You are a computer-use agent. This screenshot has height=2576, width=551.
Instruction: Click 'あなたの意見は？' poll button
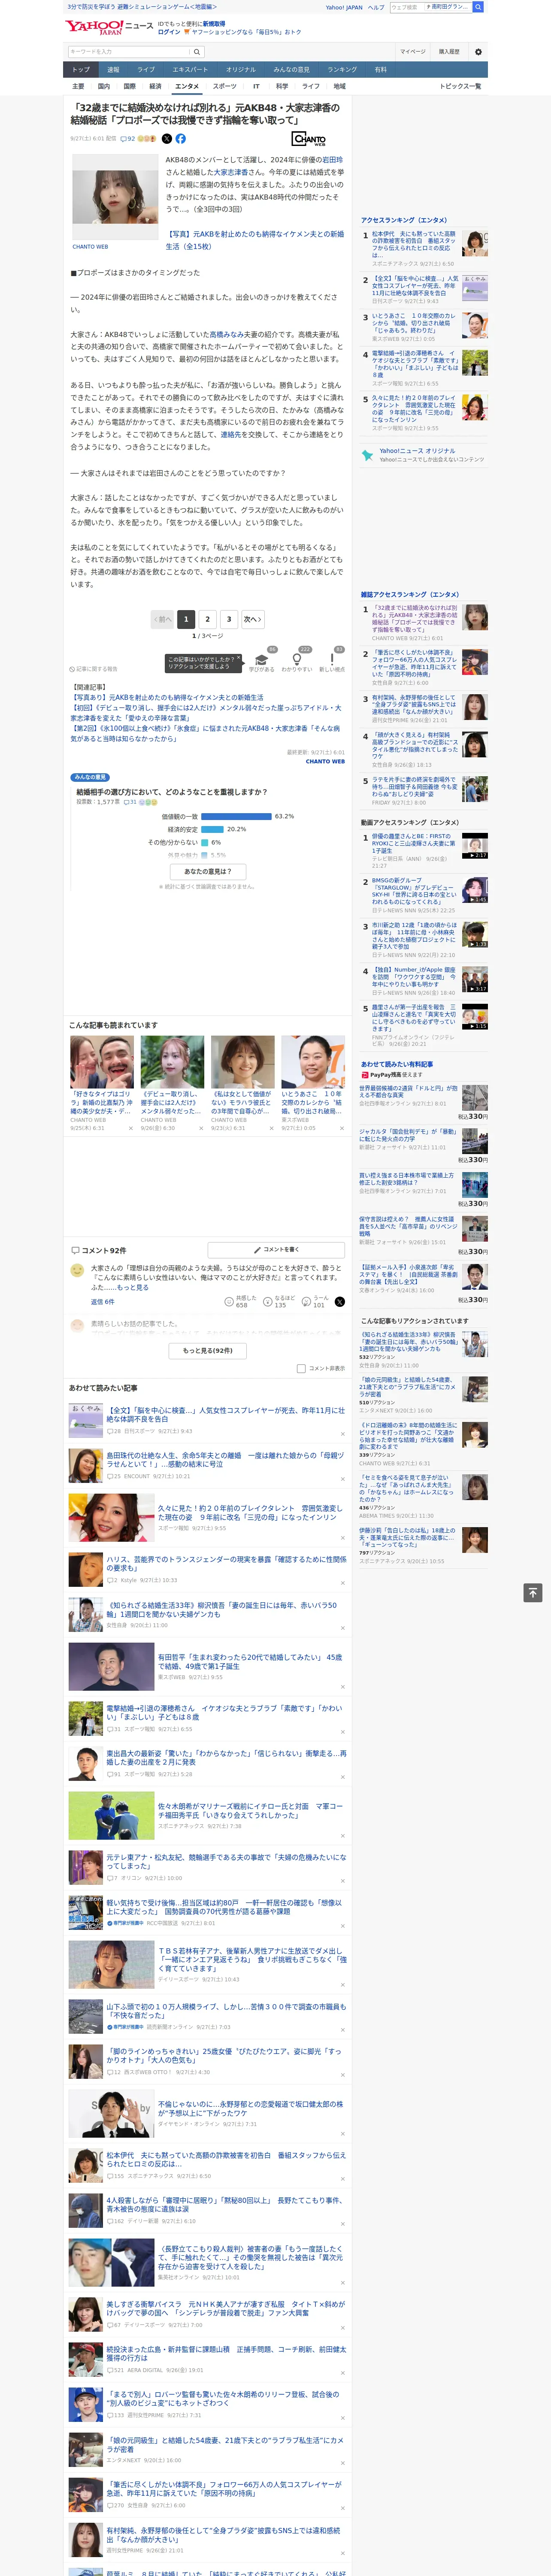pos(208,872)
